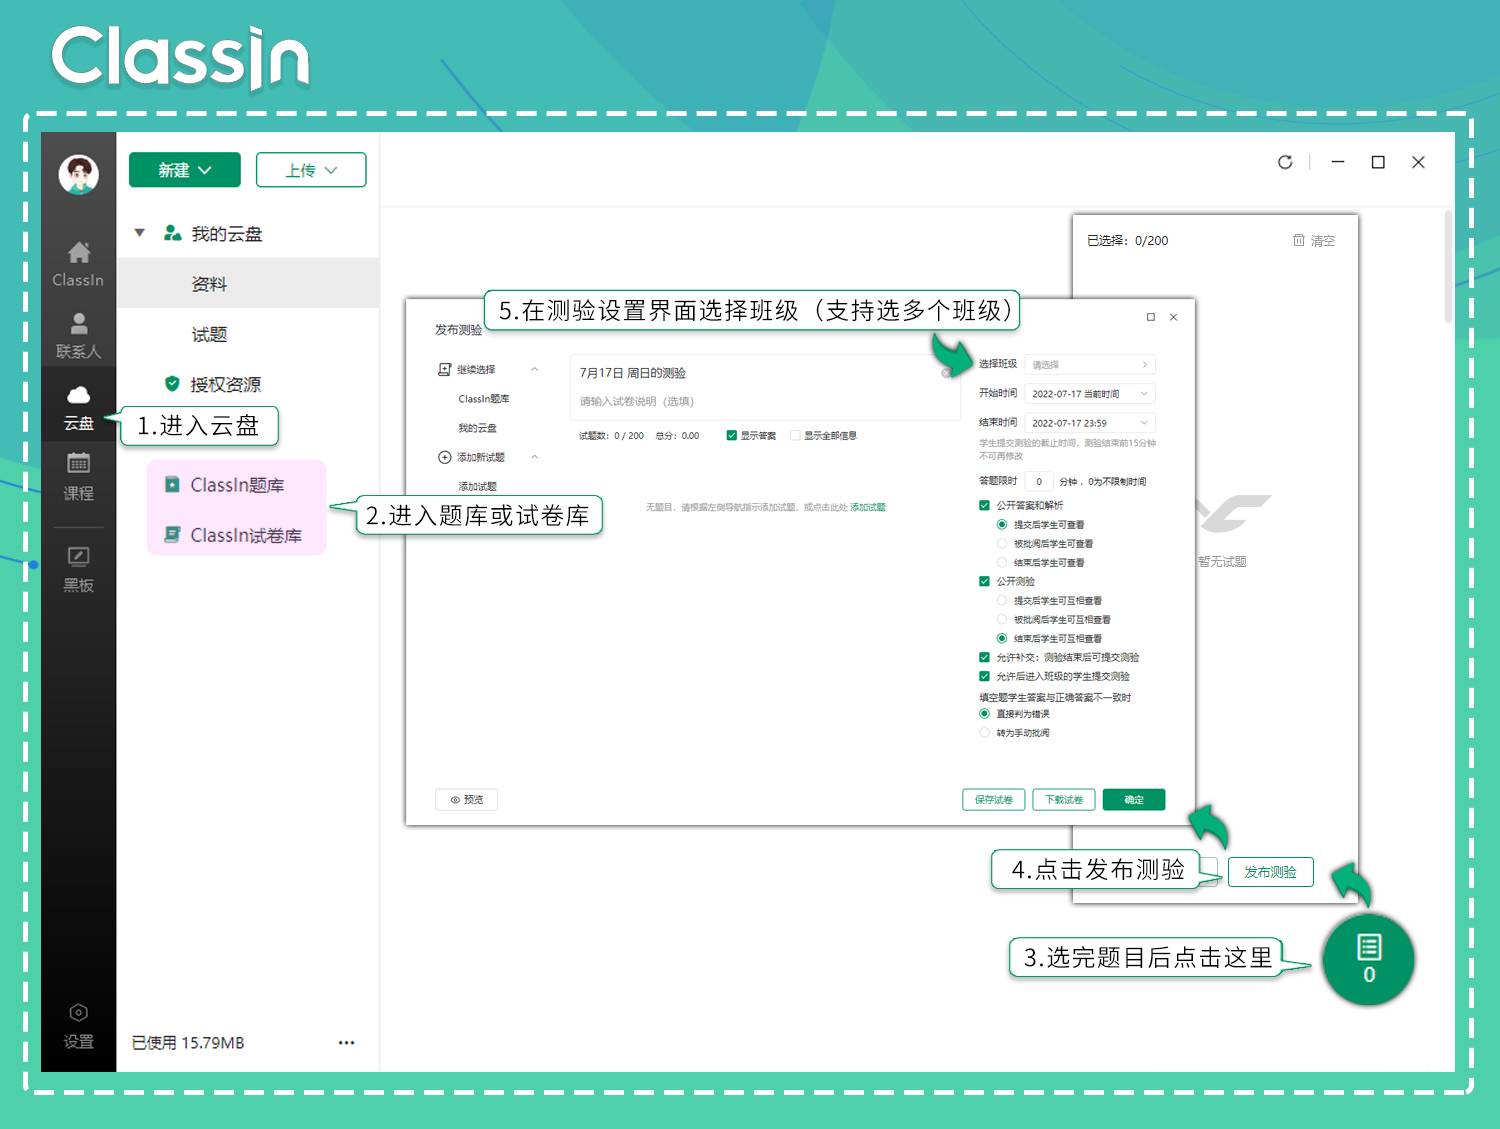Toggle the 显示答案 checkbox
The height and width of the screenshot is (1129, 1500).
coord(732,435)
